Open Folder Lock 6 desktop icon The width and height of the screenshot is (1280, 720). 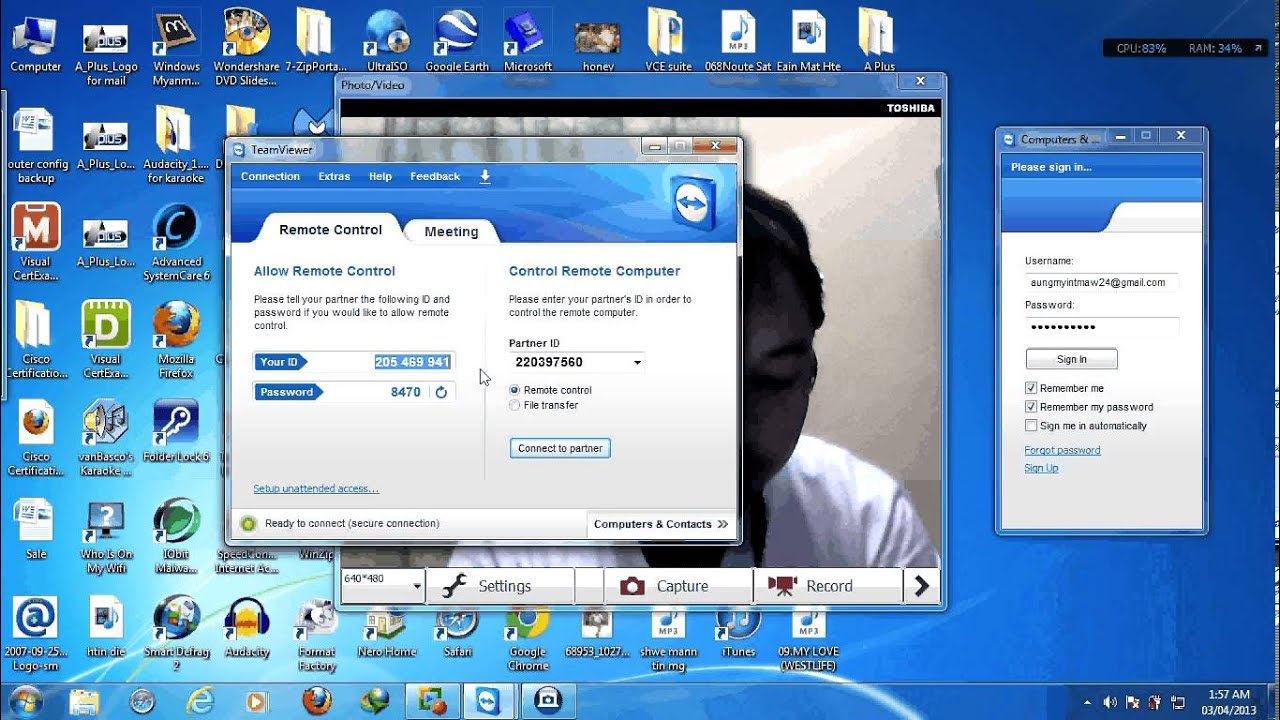176,431
